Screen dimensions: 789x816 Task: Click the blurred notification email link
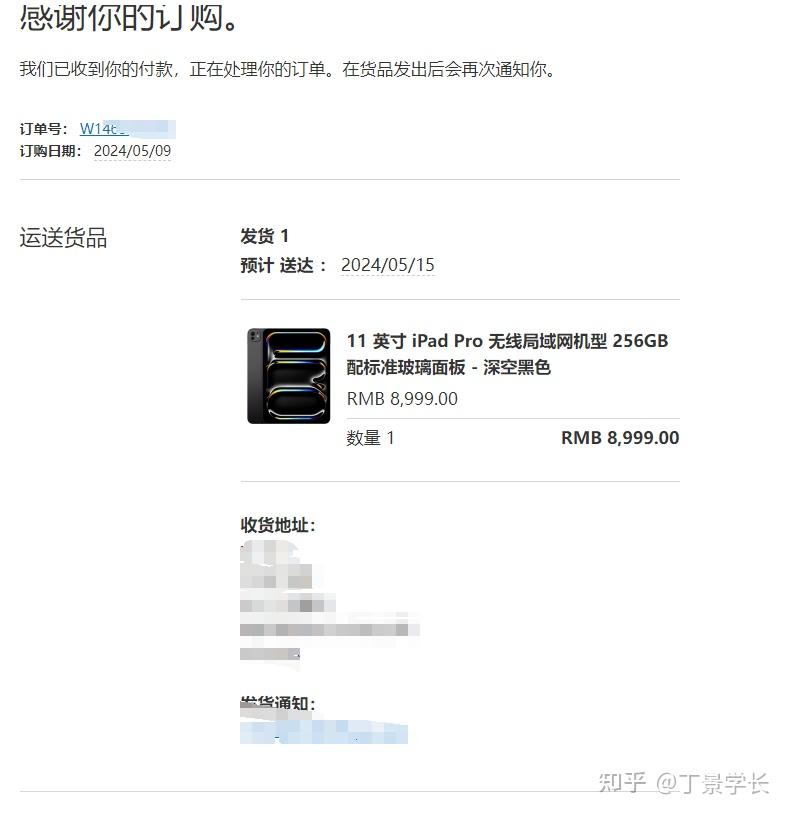click(x=324, y=732)
